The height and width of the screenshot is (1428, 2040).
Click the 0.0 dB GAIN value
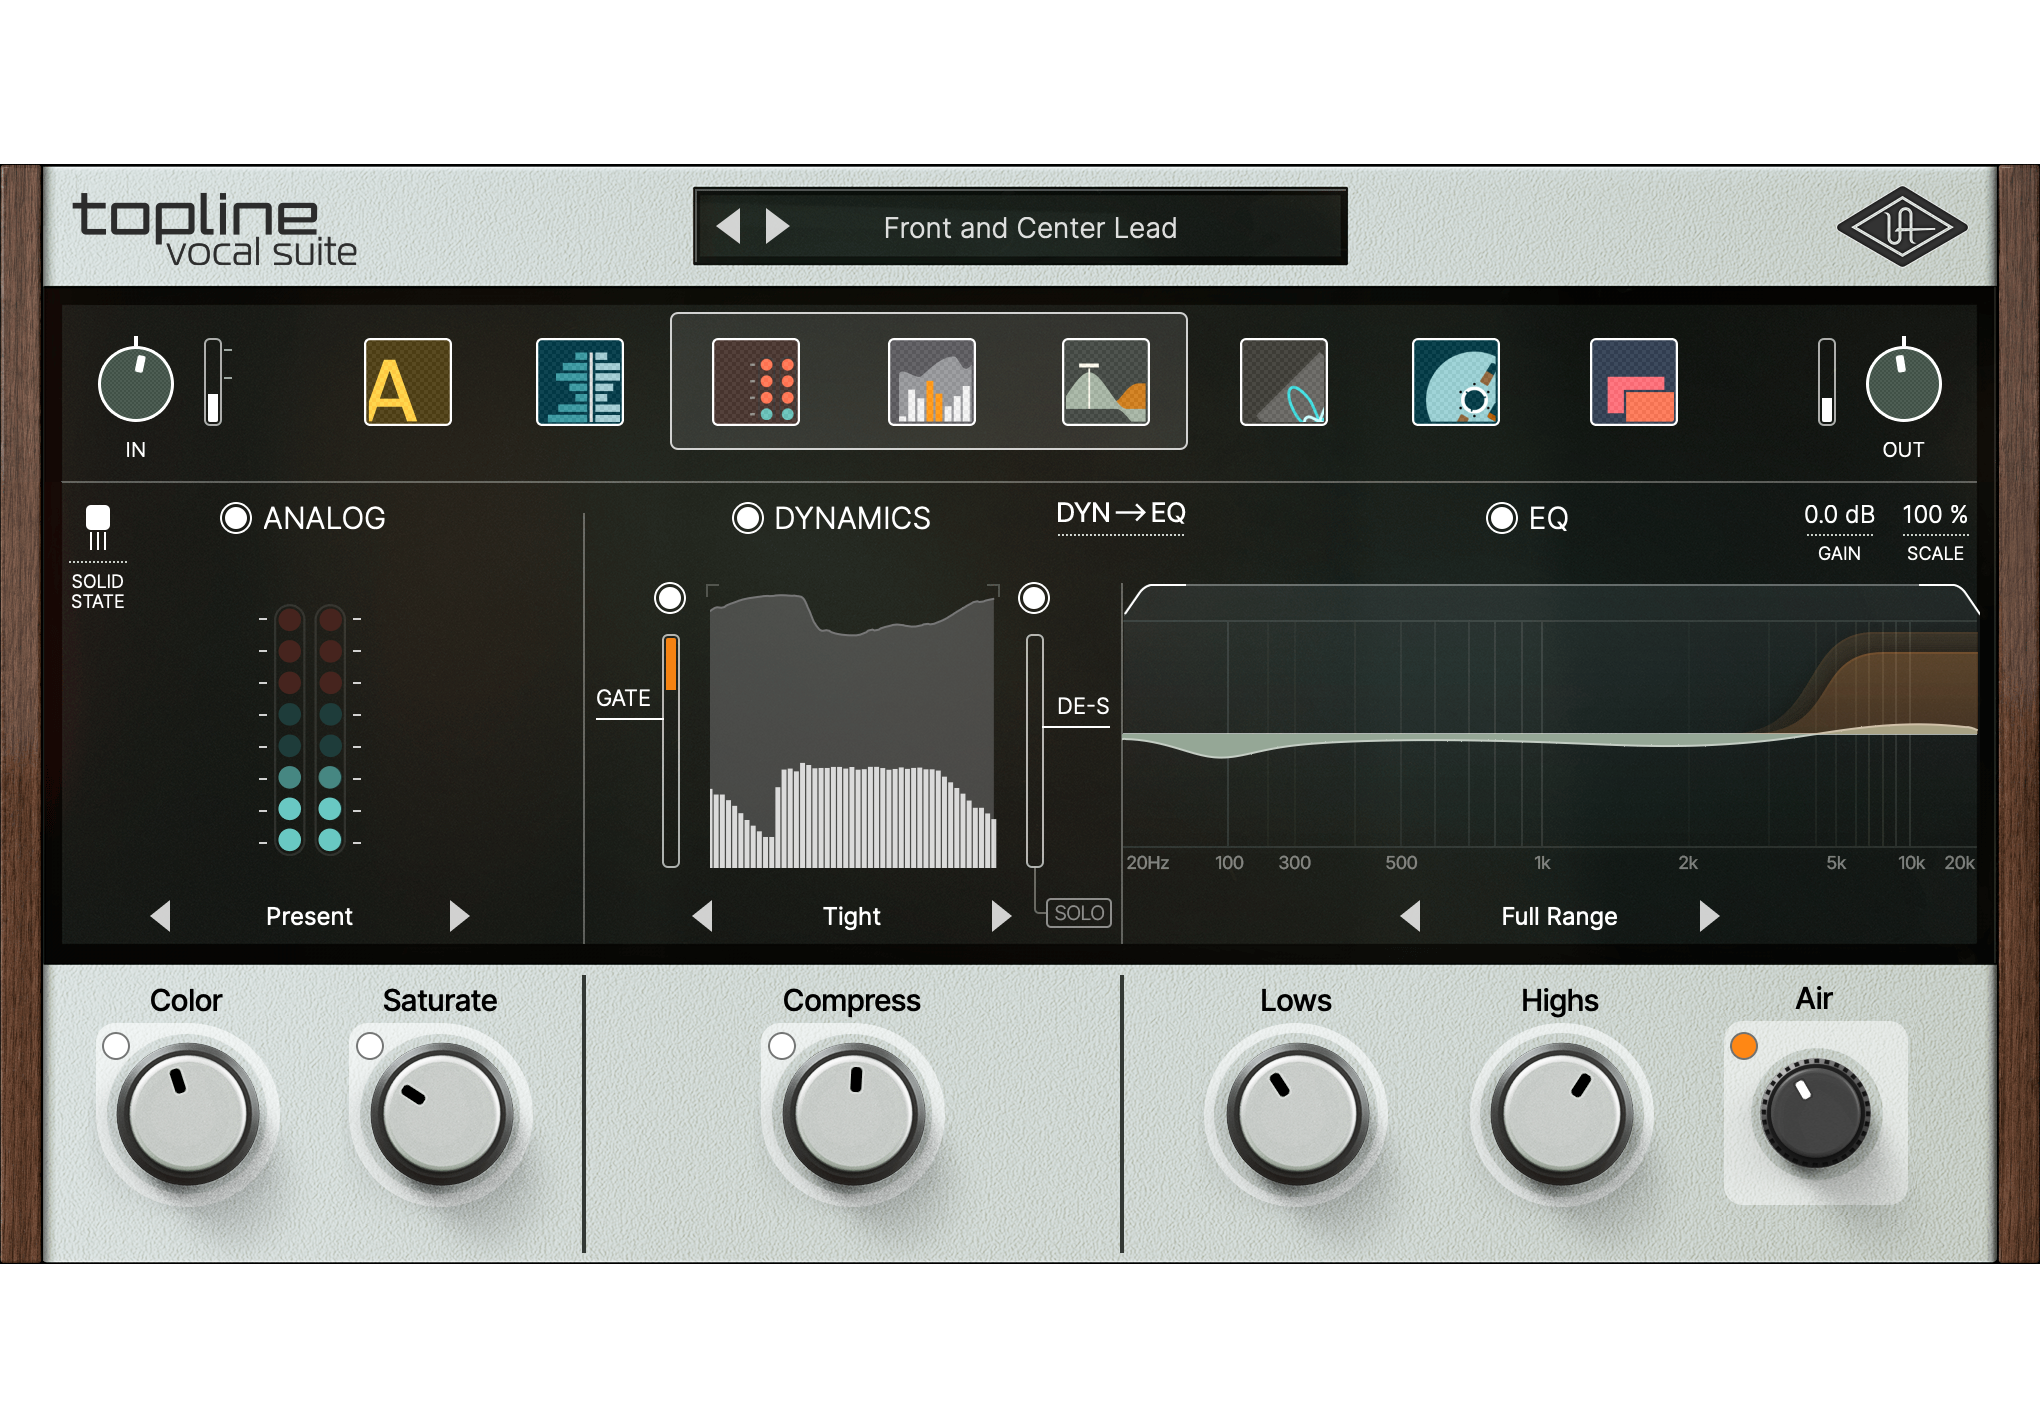pyautogui.click(x=1839, y=515)
